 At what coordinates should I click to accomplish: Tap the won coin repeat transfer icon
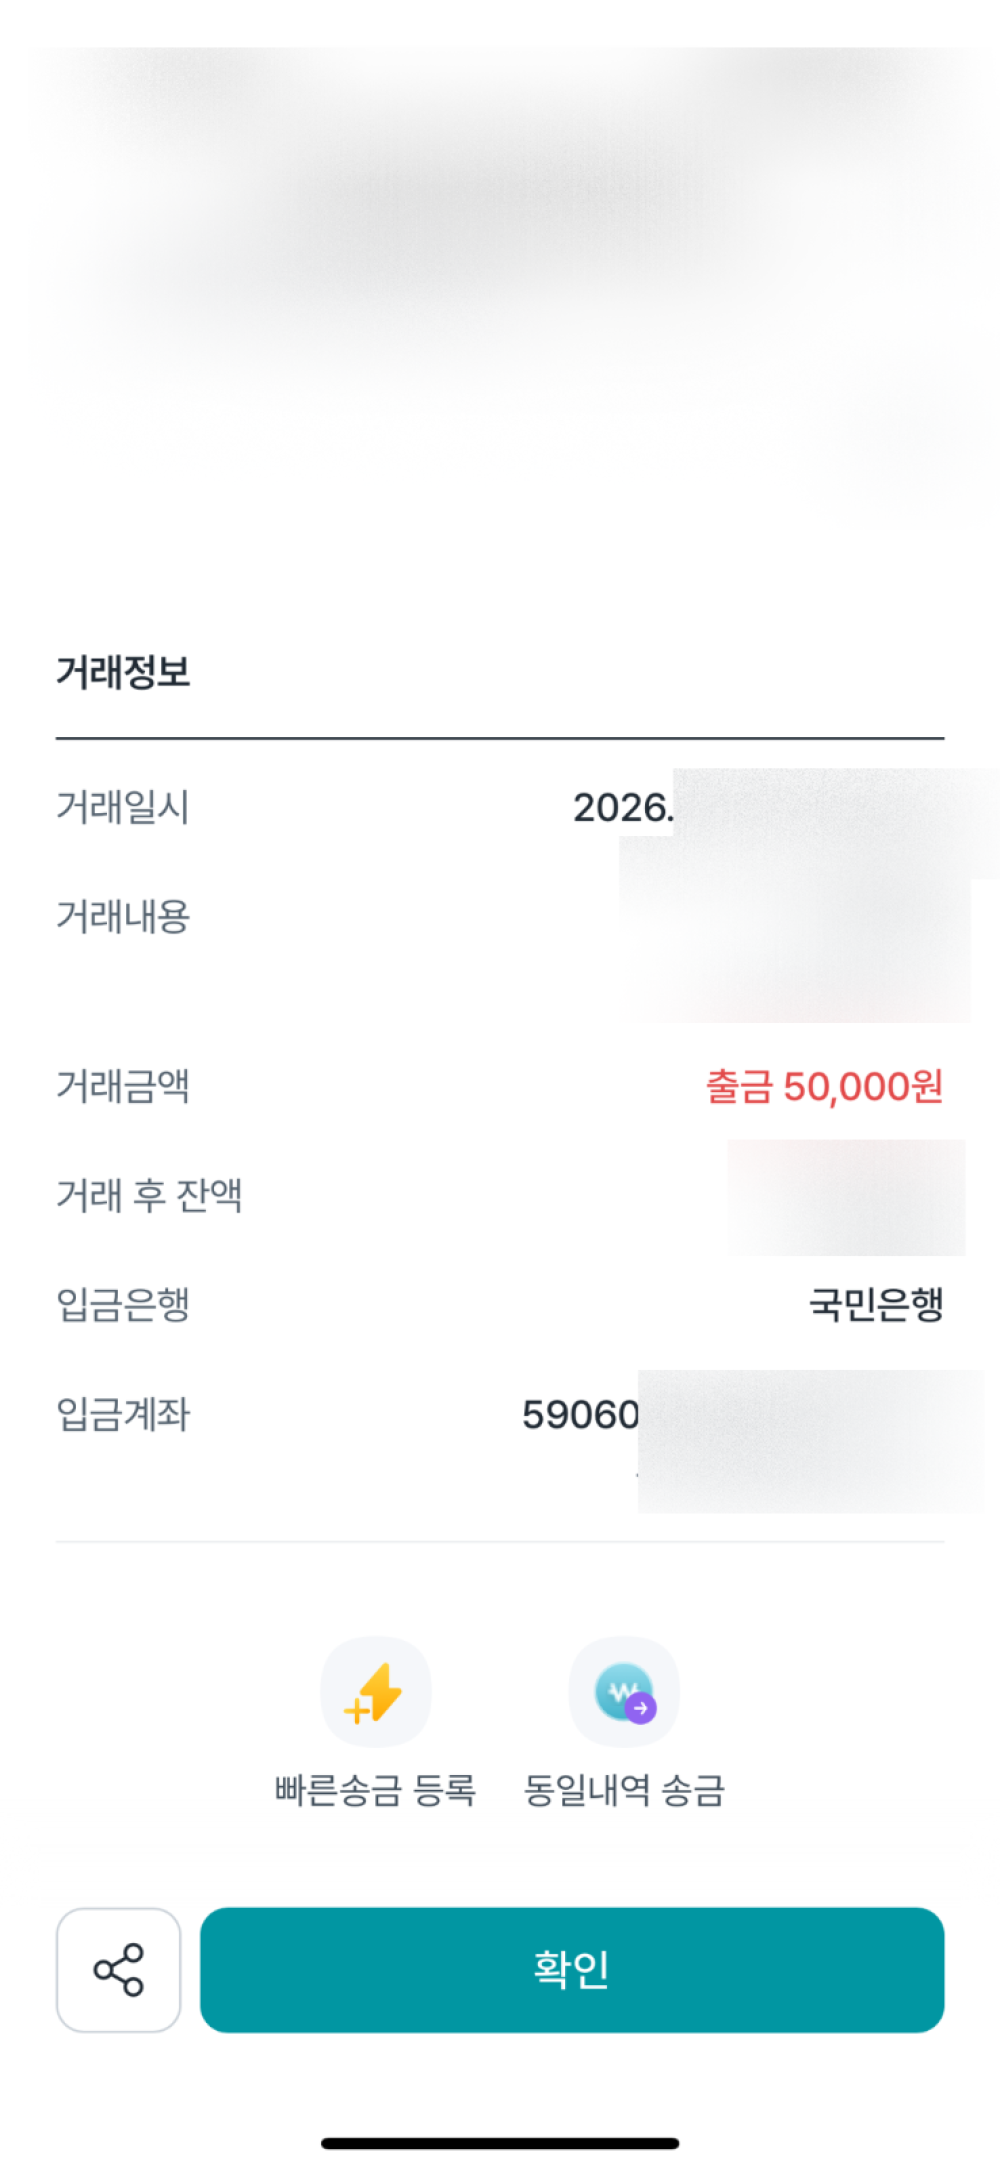[624, 1692]
